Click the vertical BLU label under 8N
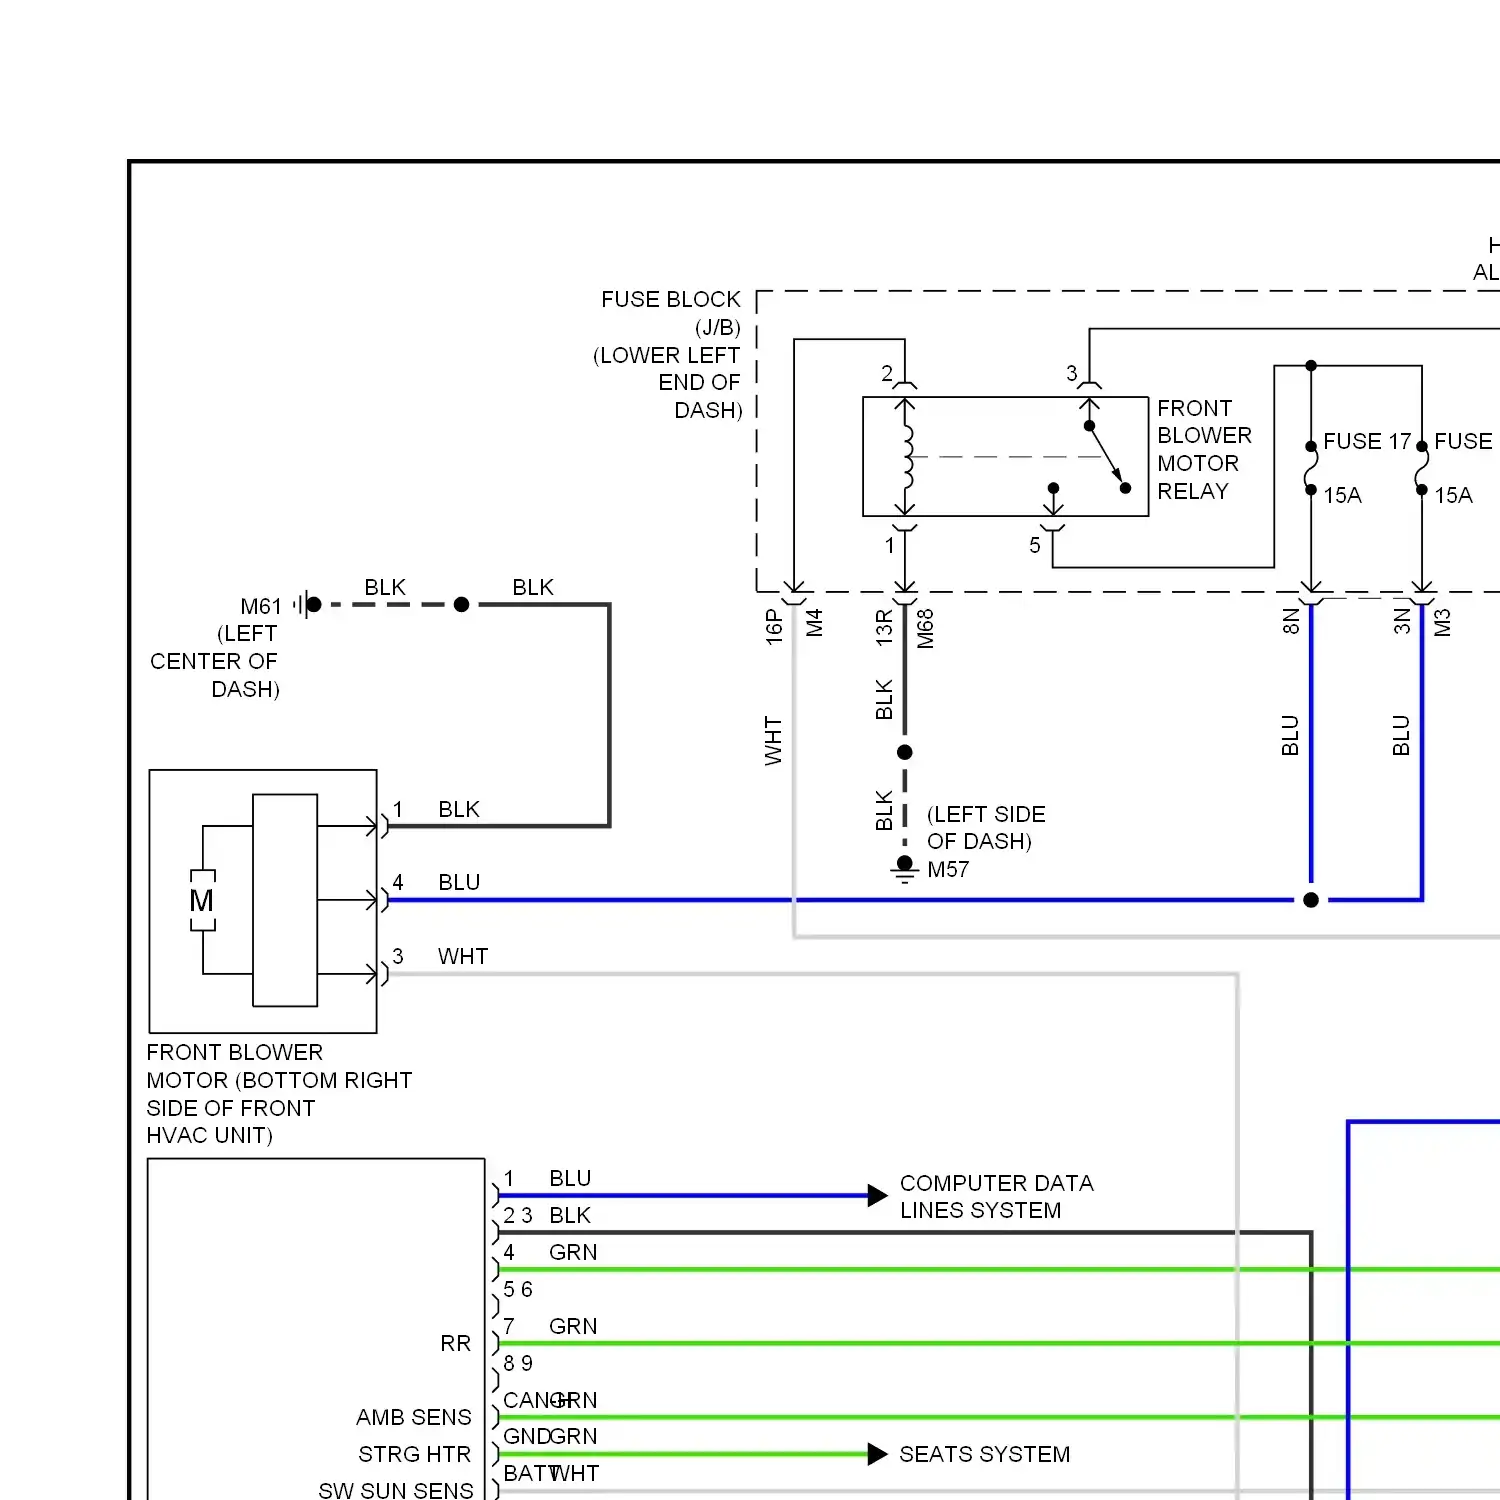Viewport: 1500px width, 1500px height. (x=1290, y=735)
